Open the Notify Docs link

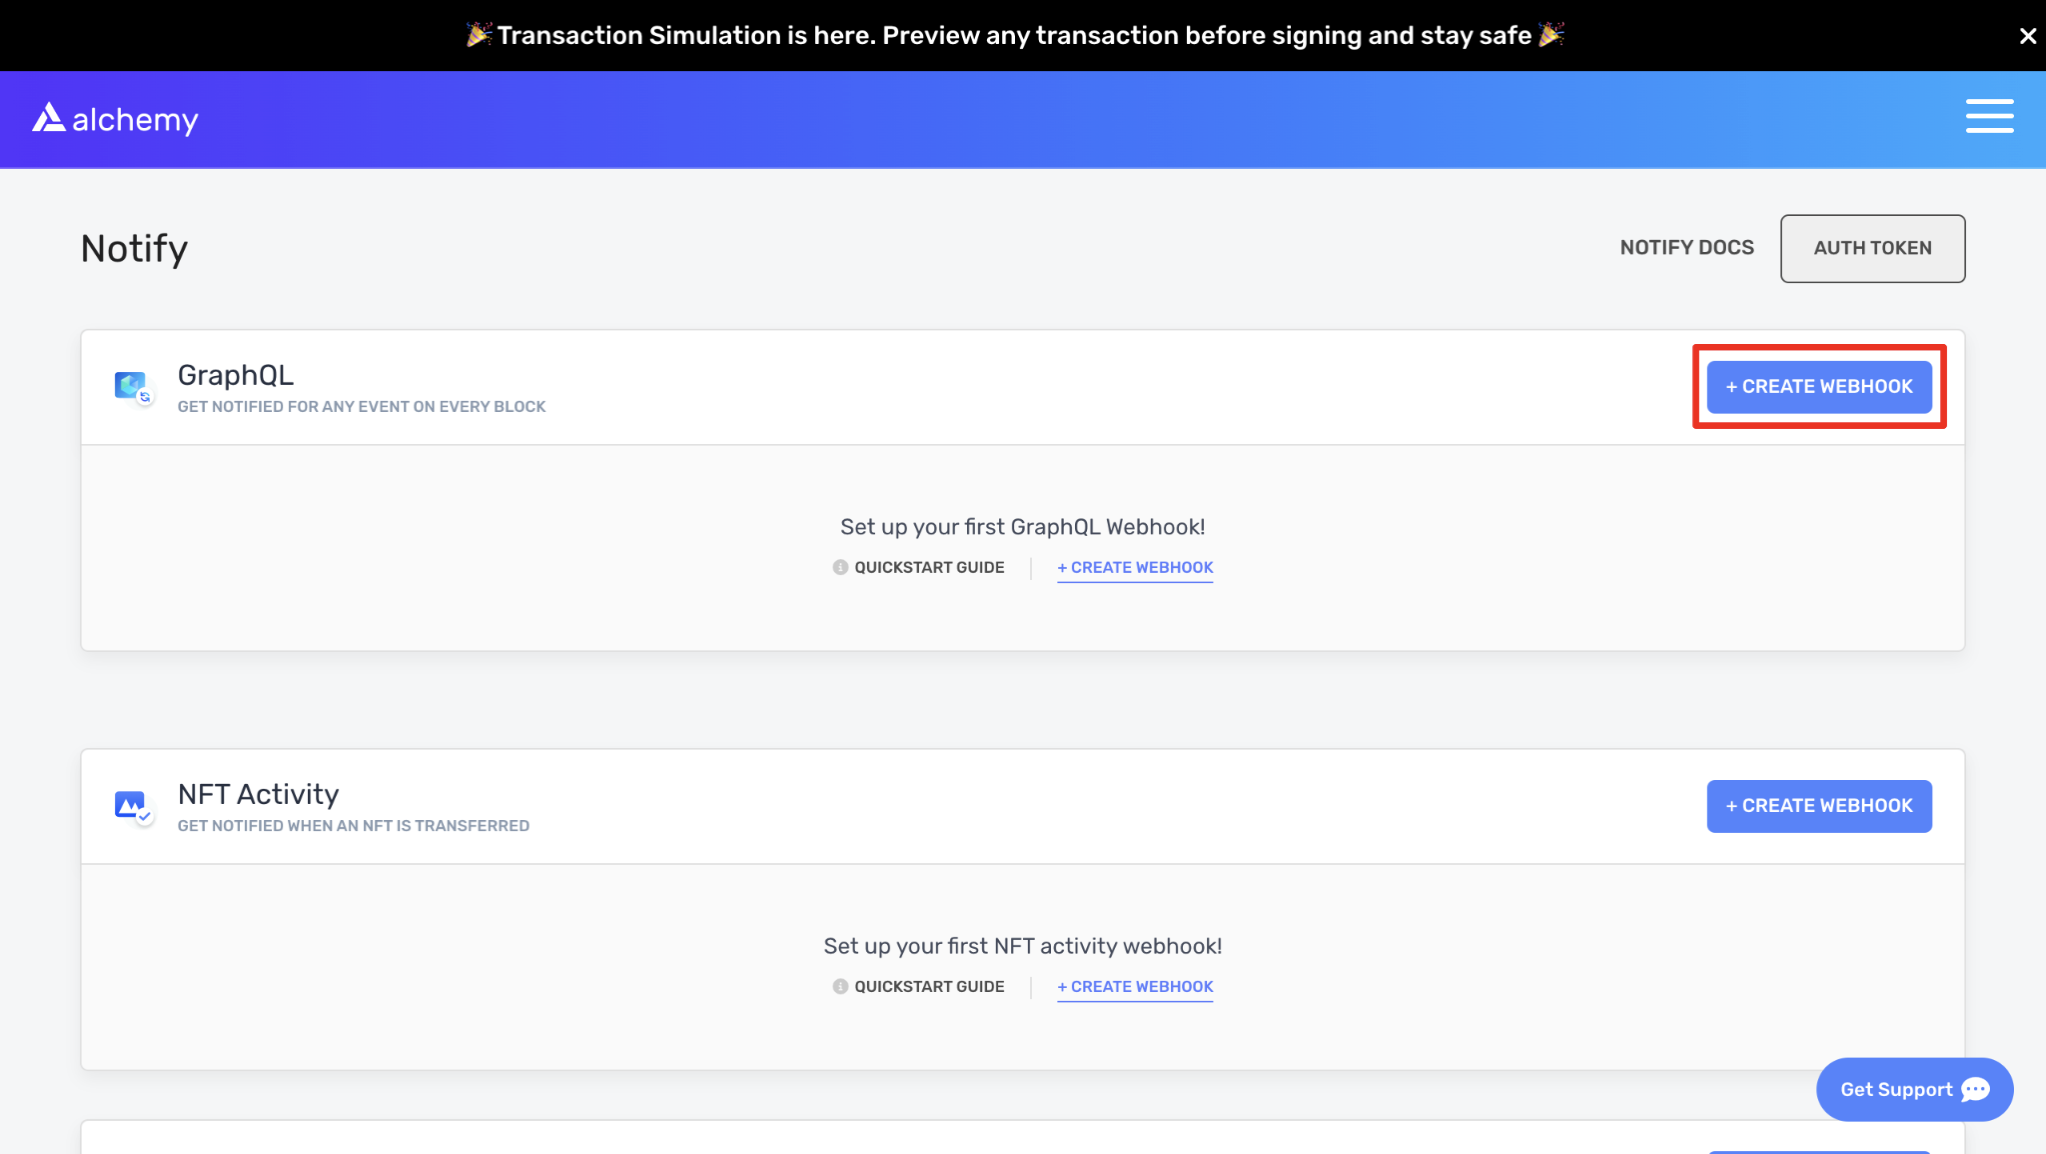pos(1686,248)
